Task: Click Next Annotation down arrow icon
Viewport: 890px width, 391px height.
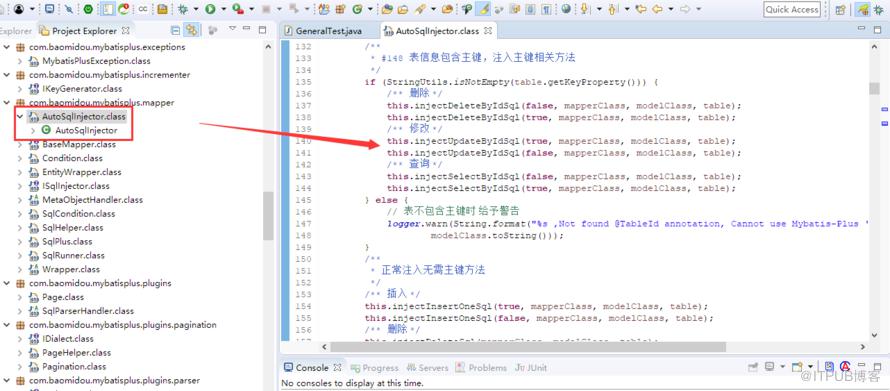Action: coord(584,9)
